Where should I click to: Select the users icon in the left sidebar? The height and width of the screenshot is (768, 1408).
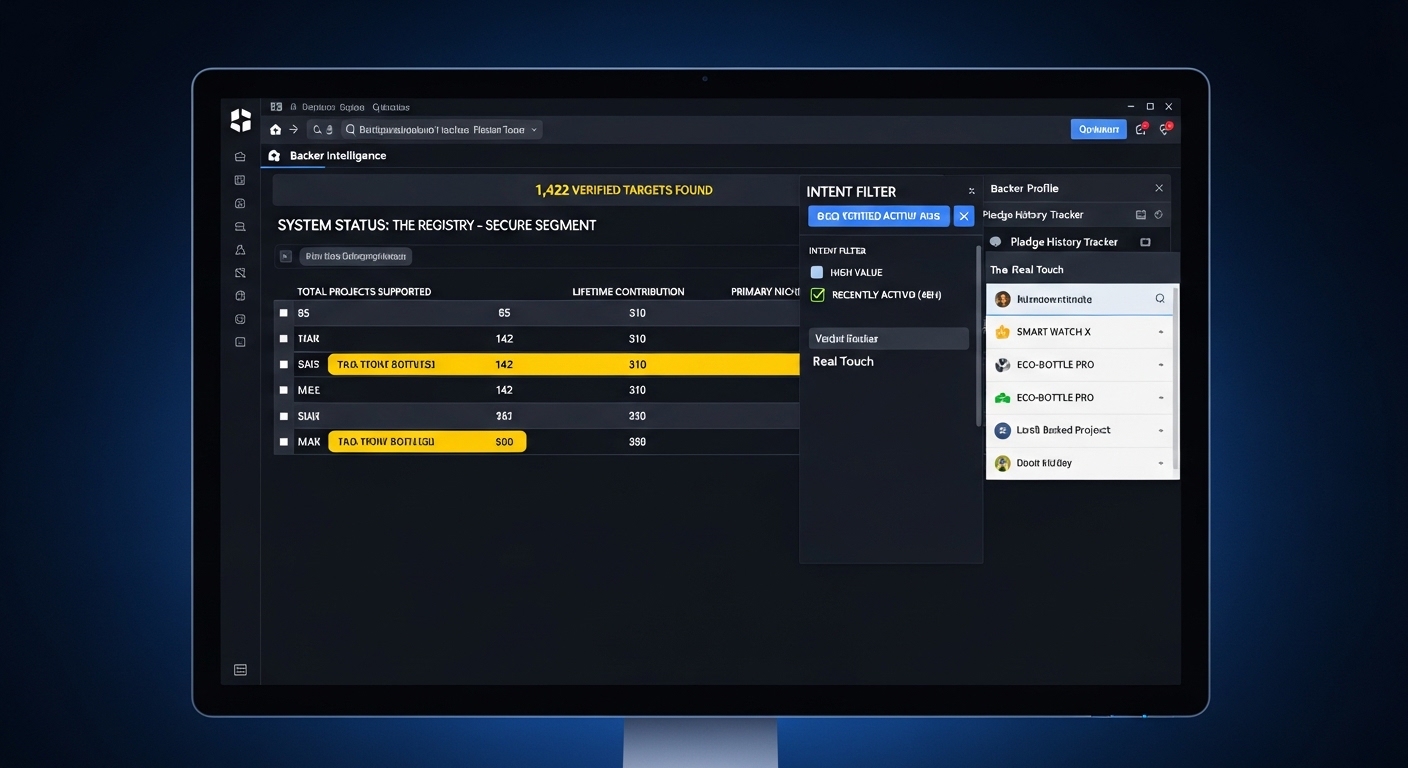240,249
